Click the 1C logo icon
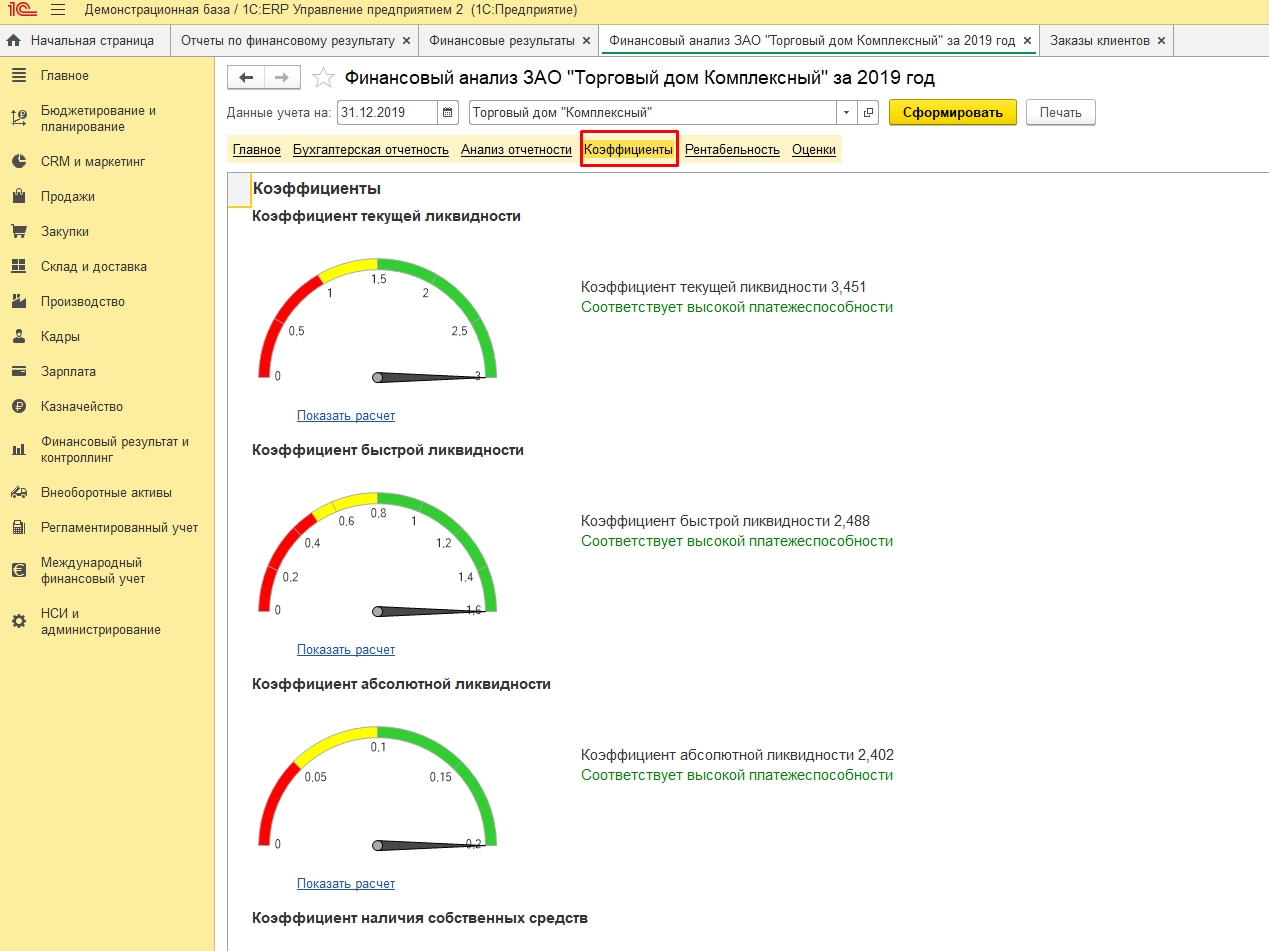Viewport: 1269px width, 951px height. (22, 10)
